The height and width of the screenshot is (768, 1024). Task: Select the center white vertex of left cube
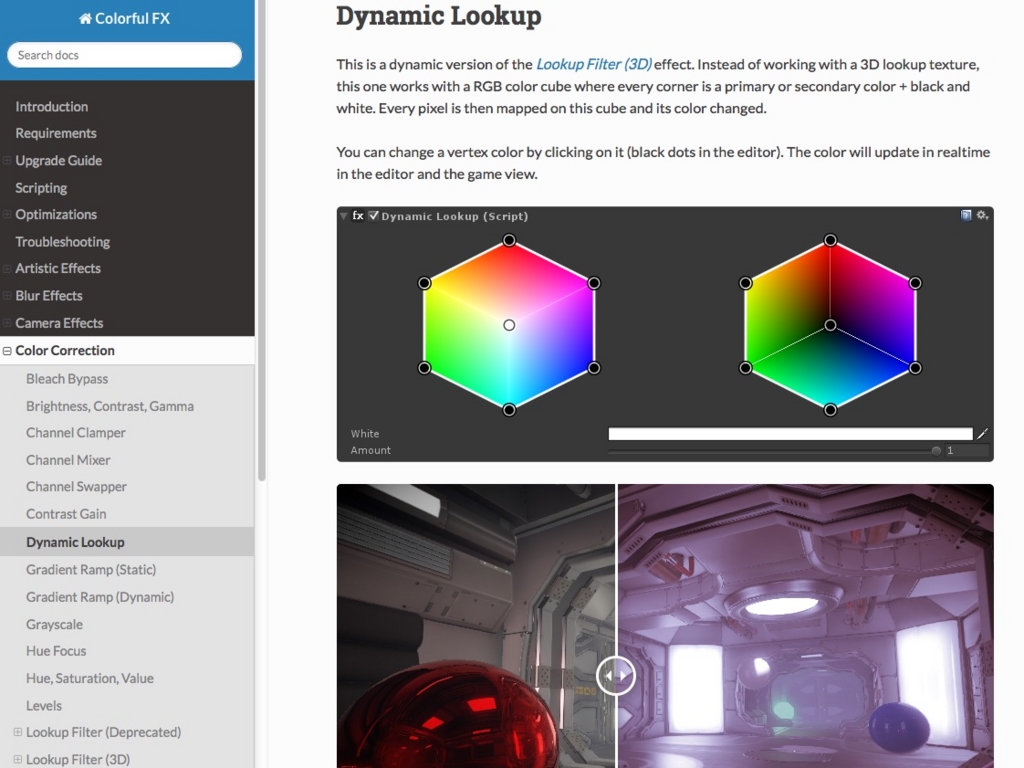click(x=509, y=325)
